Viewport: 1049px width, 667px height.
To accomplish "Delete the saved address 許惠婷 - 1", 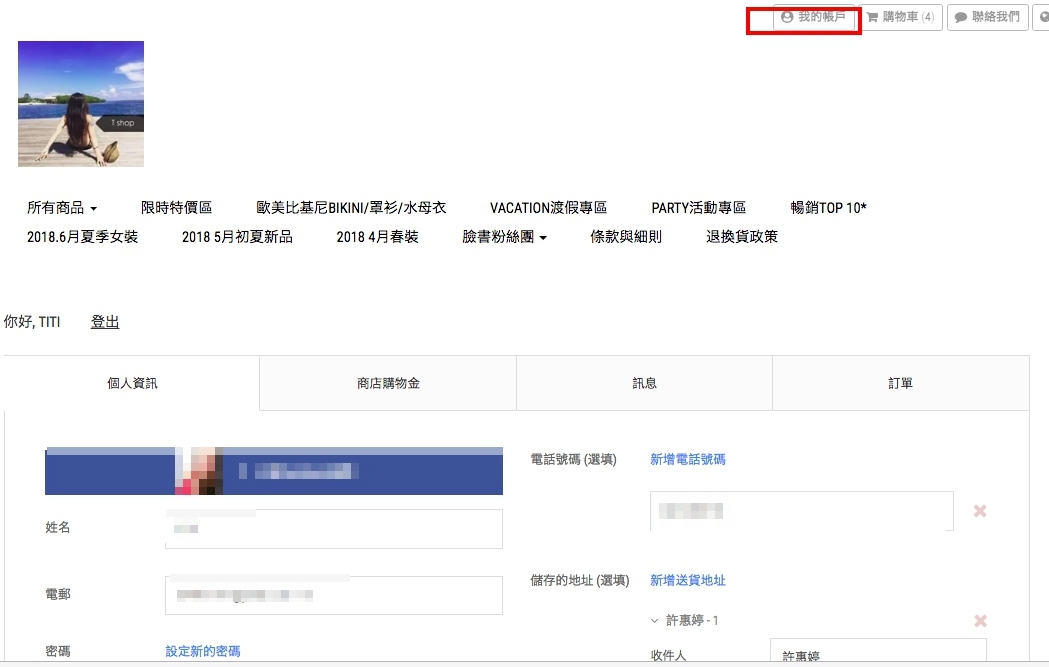I will point(980,621).
